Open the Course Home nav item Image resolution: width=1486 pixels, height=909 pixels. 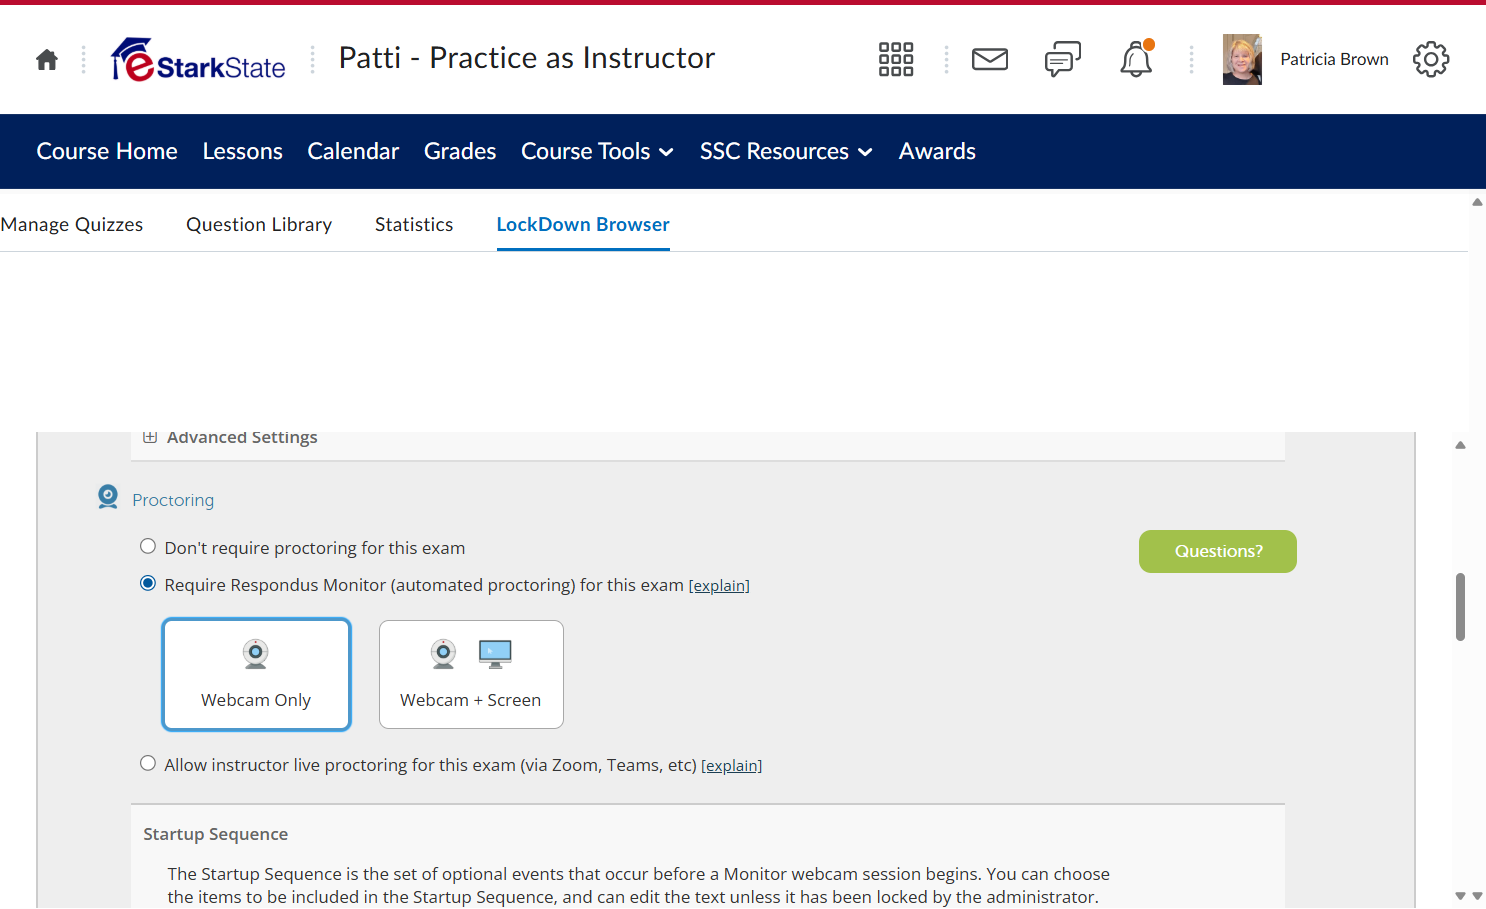point(107,151)
